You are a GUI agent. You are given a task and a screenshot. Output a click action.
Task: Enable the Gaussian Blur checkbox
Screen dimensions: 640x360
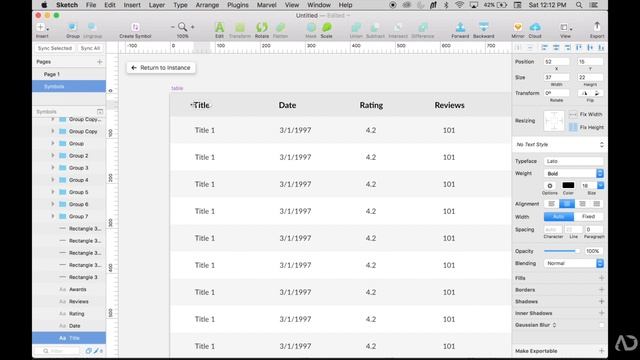click(601, 325)
